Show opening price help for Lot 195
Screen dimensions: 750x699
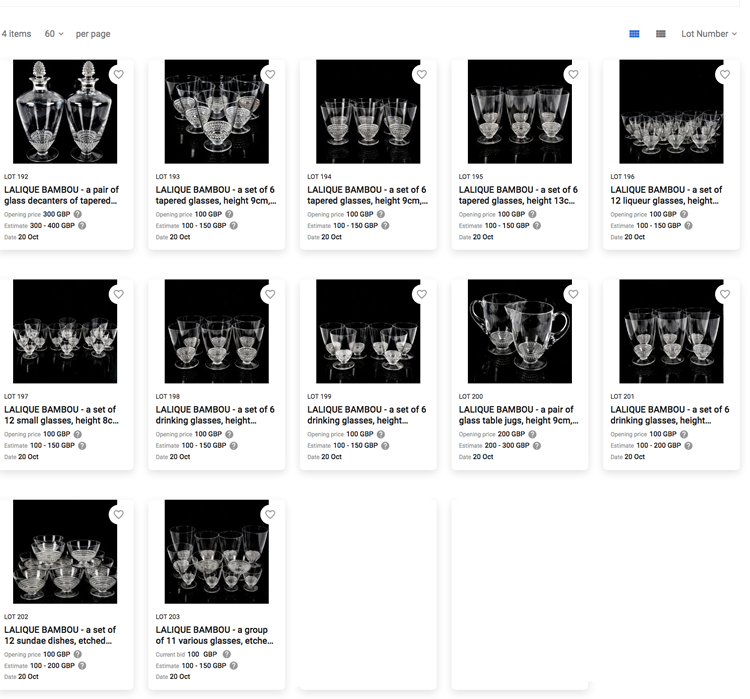point(532,214)
